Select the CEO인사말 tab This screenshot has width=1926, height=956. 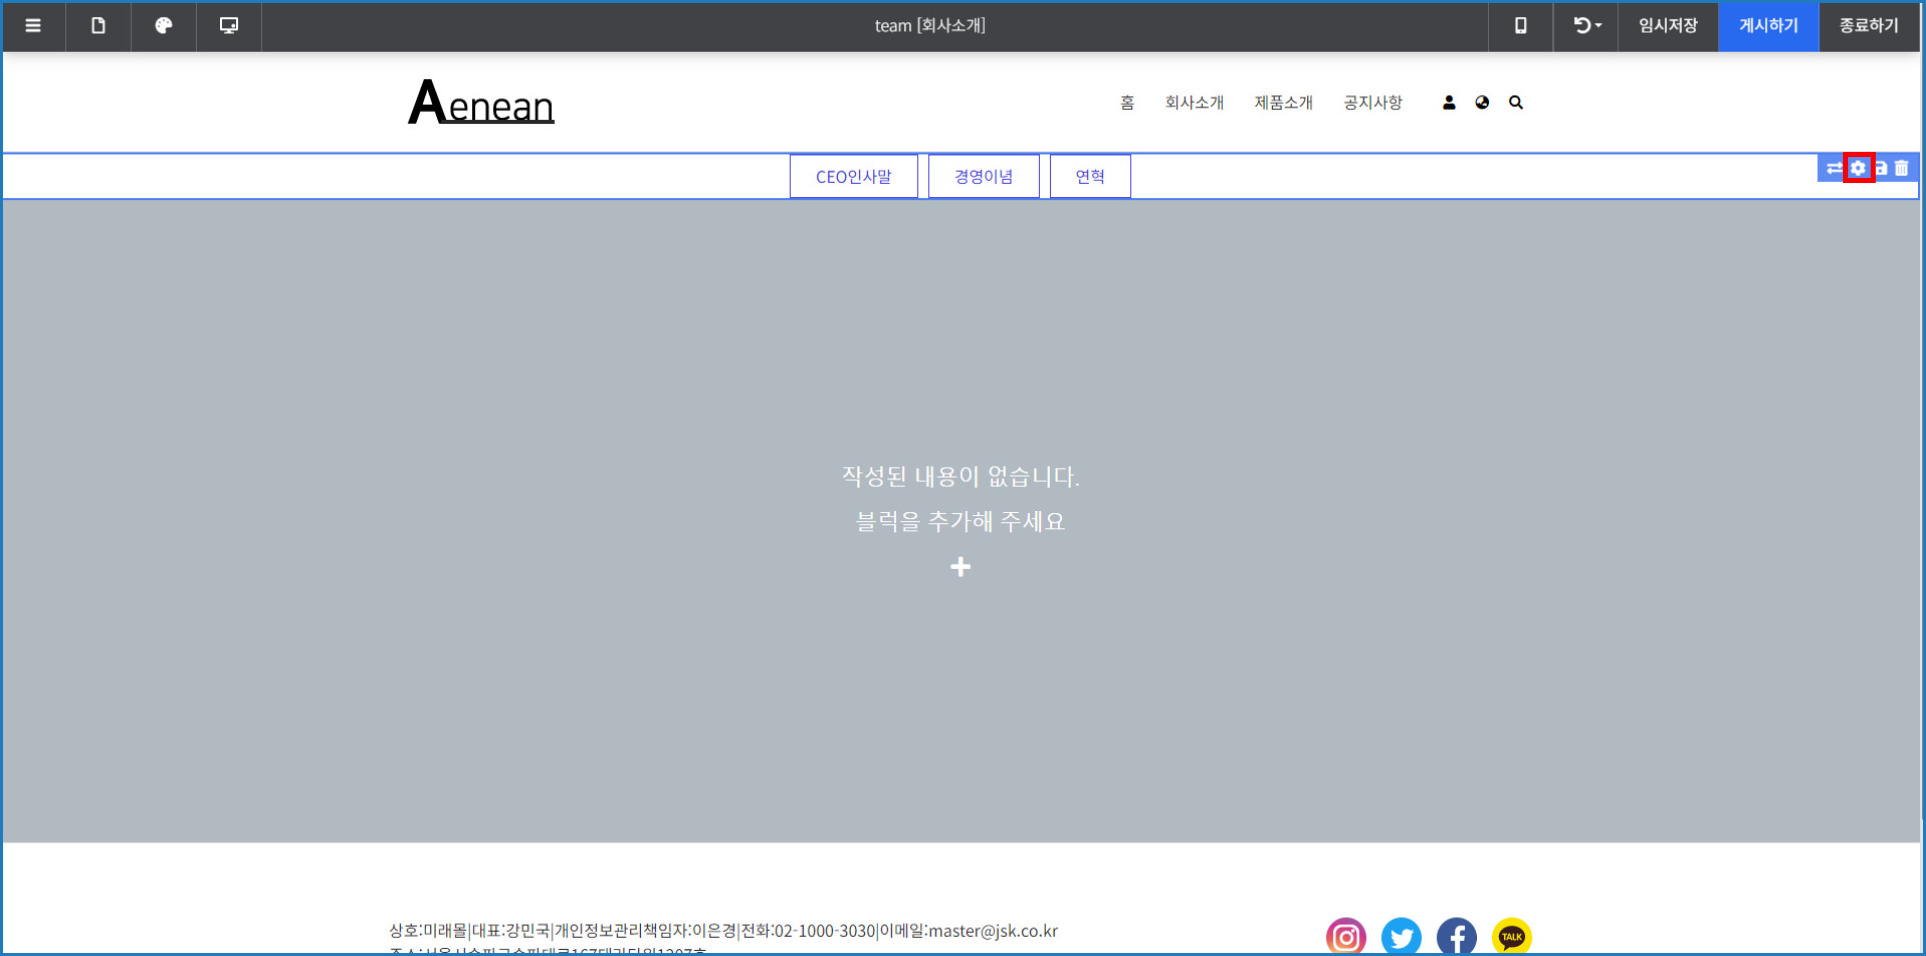tap(853, 177)
